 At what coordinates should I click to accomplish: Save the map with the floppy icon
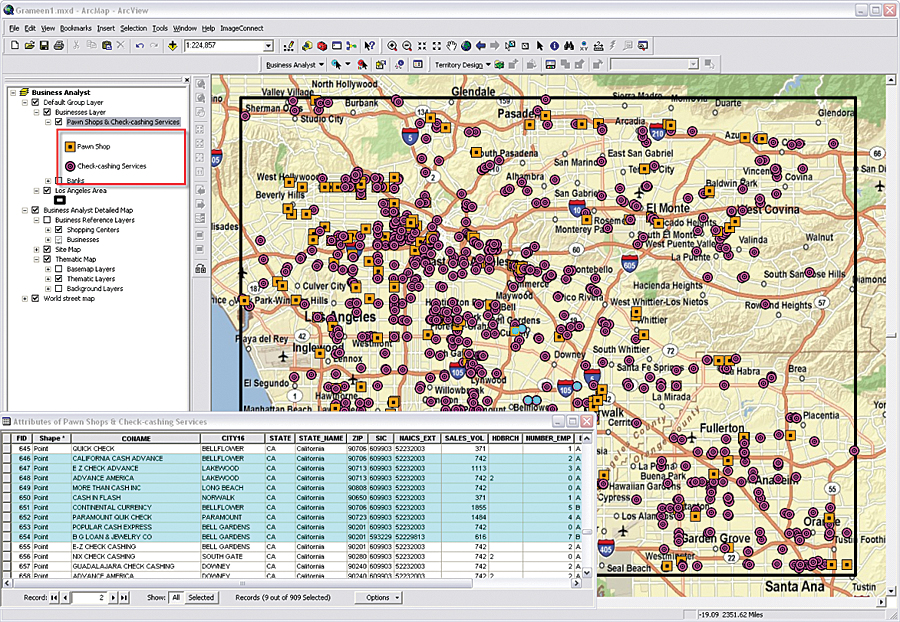[44, 45]
